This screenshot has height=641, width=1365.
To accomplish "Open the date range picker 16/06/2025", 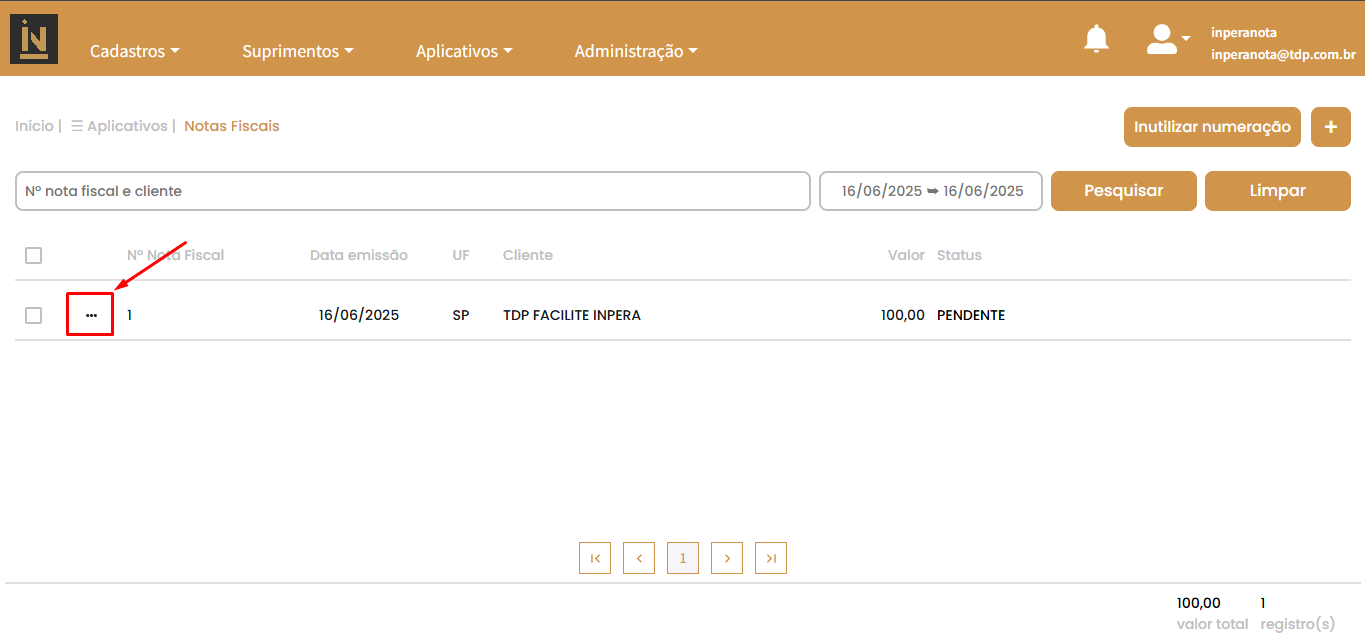I will [931, 191].
